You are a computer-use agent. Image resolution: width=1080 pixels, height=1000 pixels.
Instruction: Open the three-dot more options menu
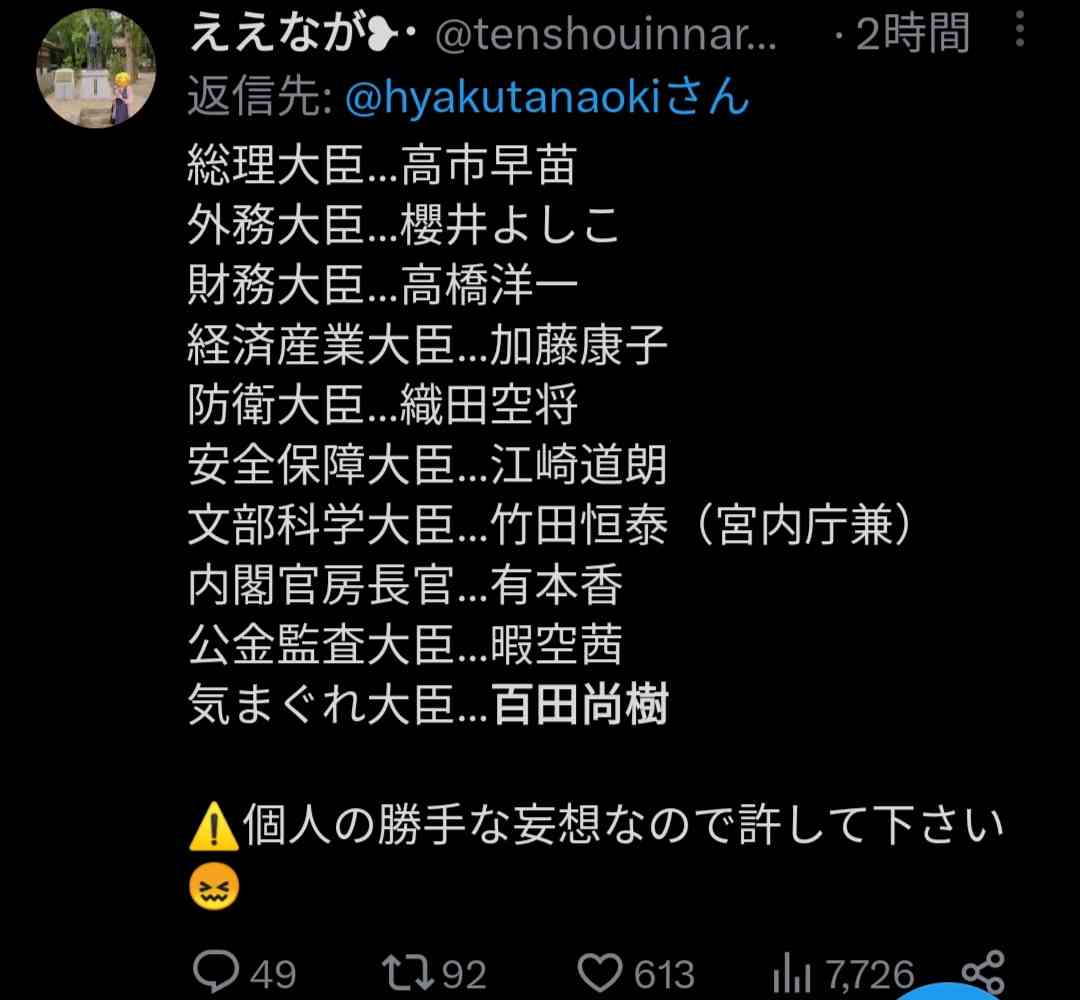point(1020,29)
